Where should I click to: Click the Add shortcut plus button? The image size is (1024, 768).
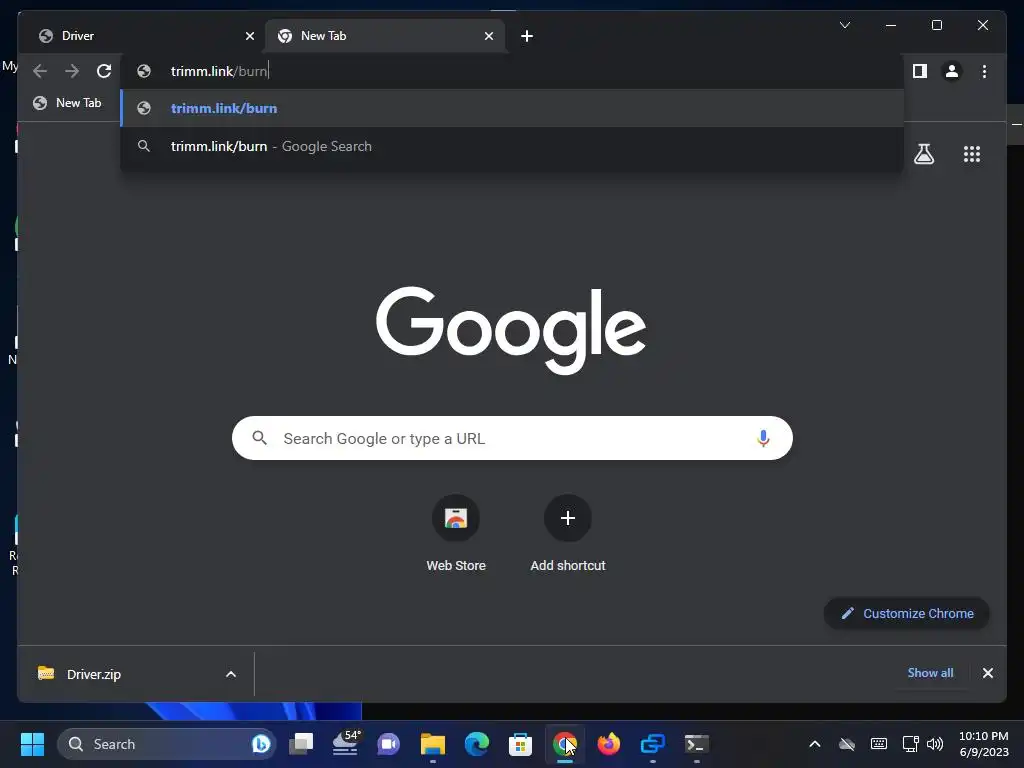point(568,518)
